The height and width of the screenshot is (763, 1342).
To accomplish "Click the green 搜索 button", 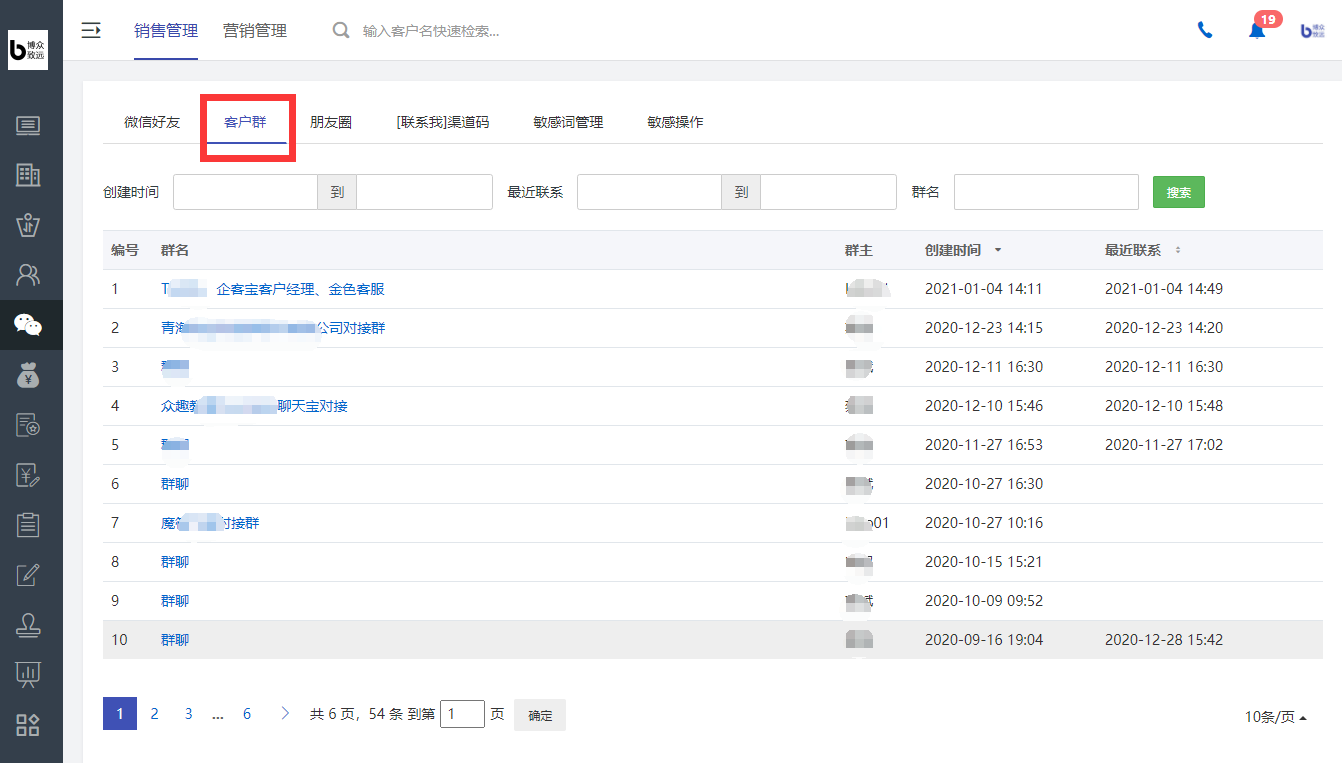I will click(x=1179, y=192).
